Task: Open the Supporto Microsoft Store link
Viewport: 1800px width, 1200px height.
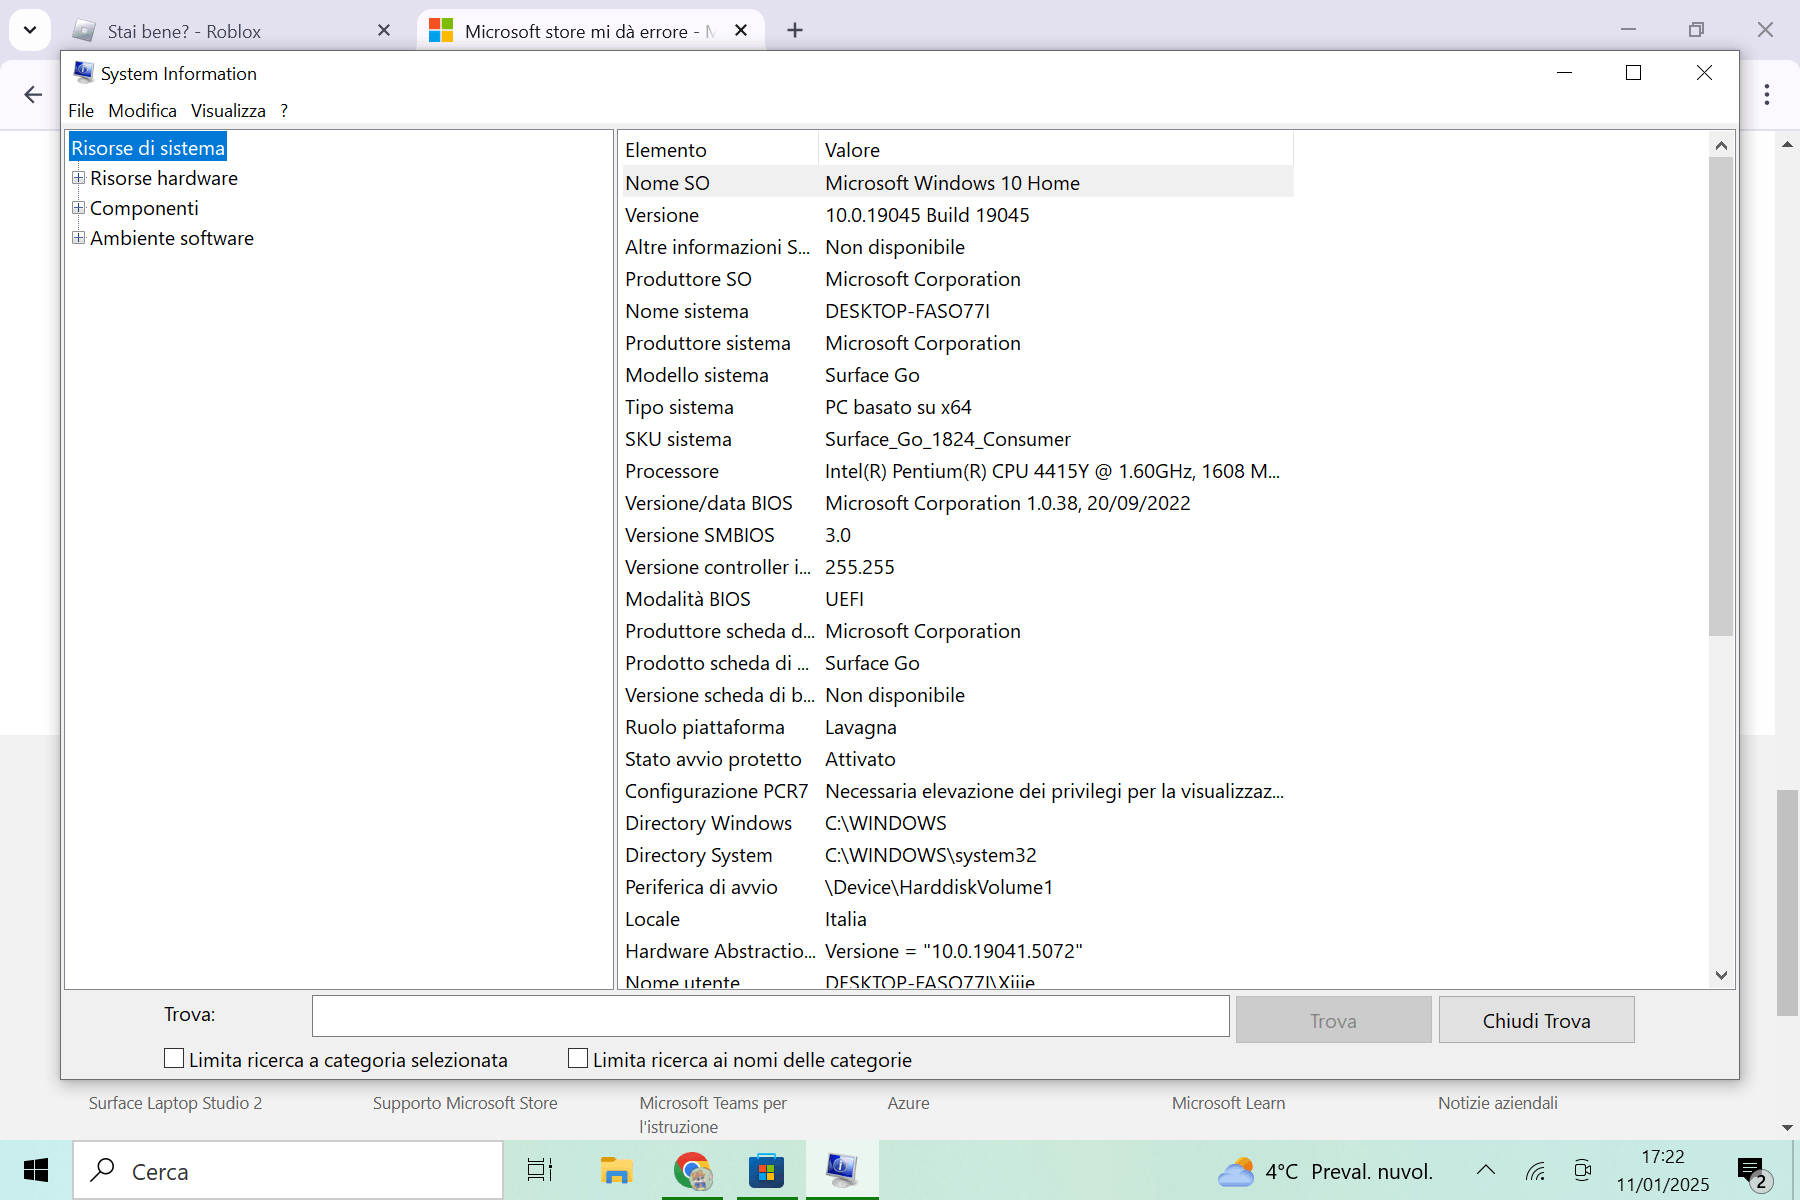Action: click(465, 1103)
